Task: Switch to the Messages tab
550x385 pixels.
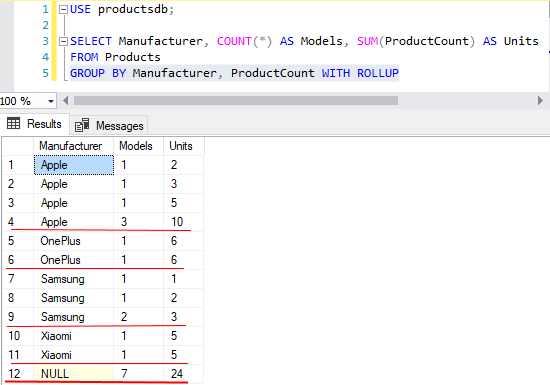Action: click(x=109, y=125)
